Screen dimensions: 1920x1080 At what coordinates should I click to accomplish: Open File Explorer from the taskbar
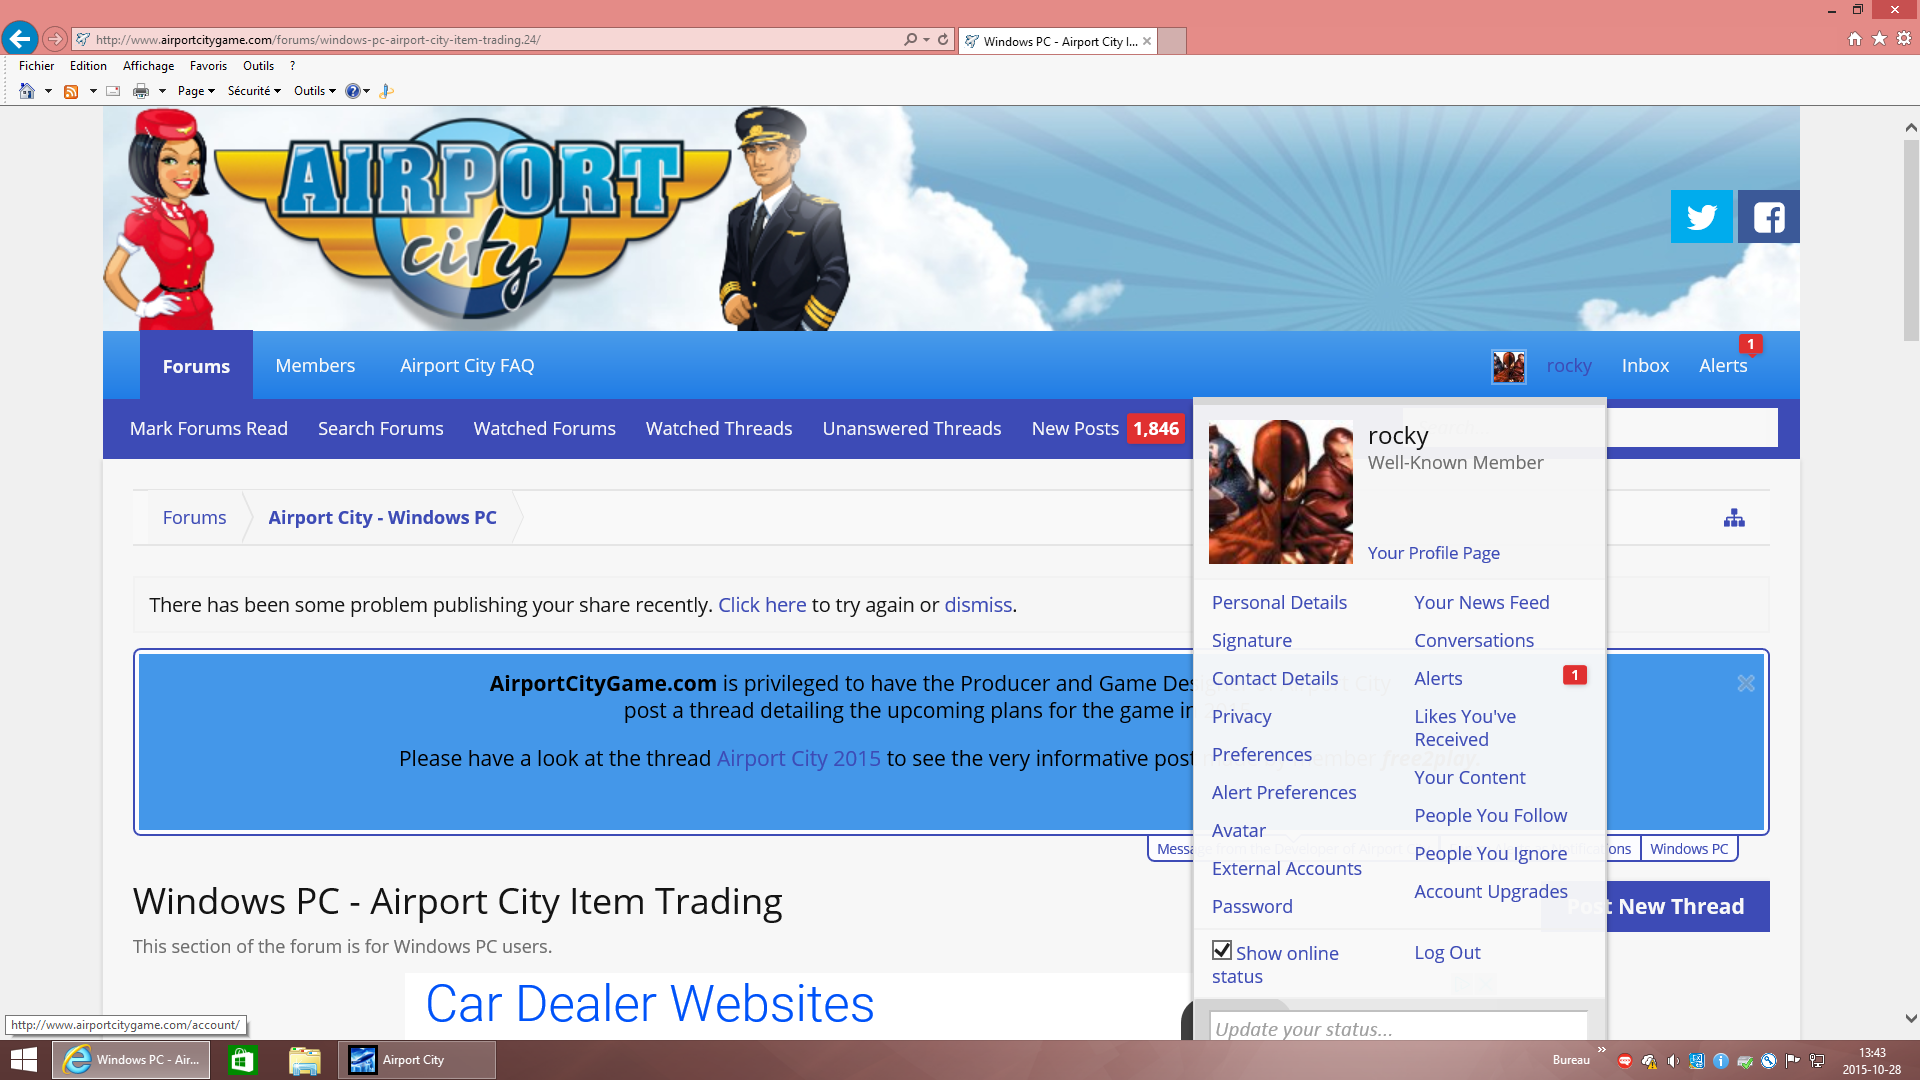[304, 1060]
